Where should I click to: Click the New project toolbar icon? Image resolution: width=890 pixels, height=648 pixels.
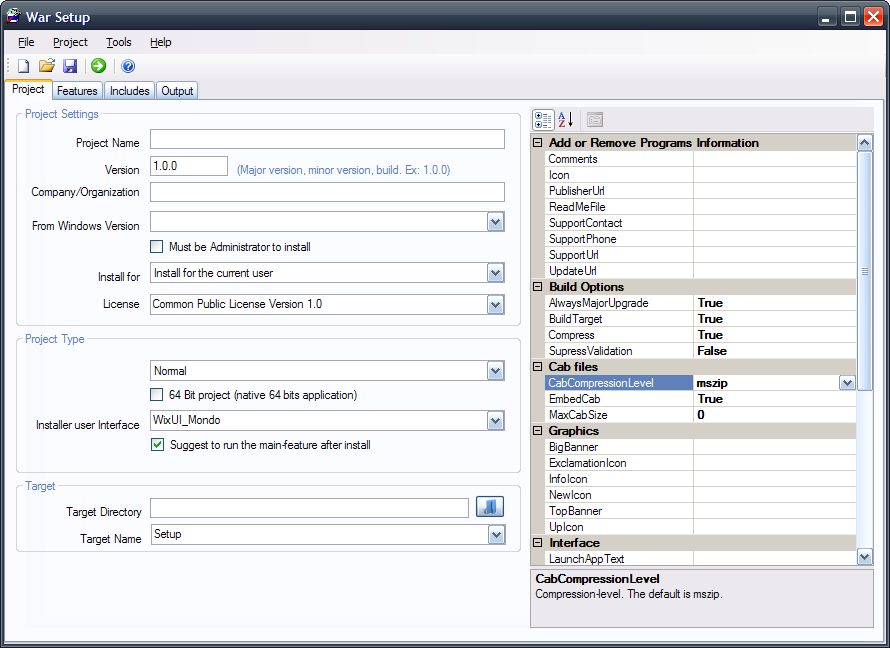pos(23,66)
